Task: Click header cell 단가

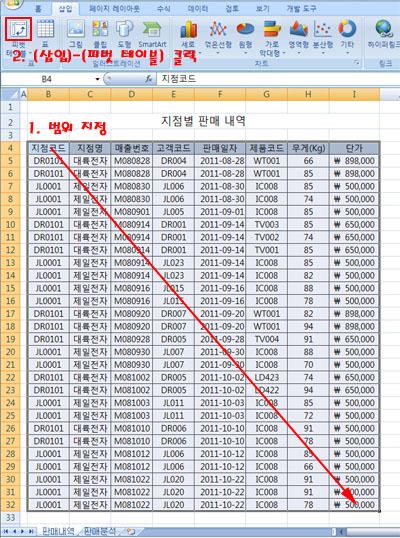Action: point(354,148)
